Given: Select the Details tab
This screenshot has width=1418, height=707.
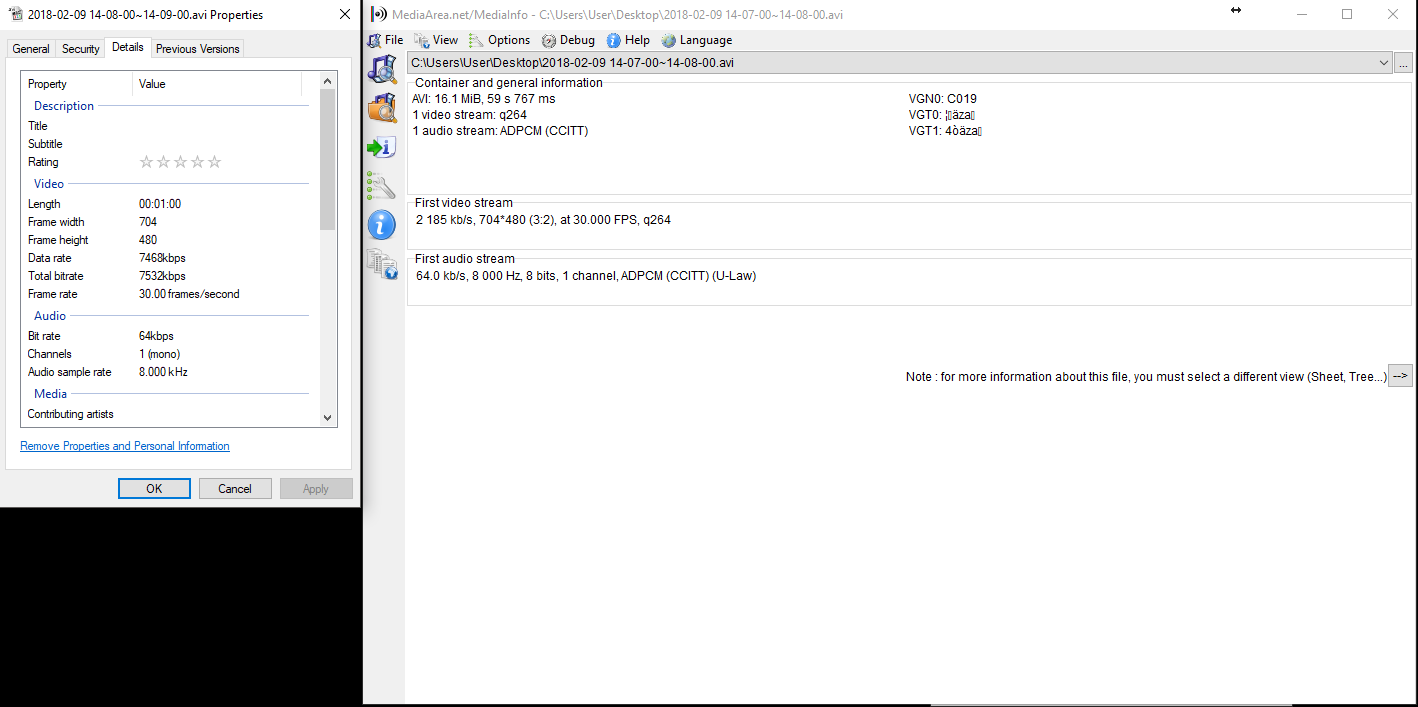Looking at the screenshot, I should 128,47.
